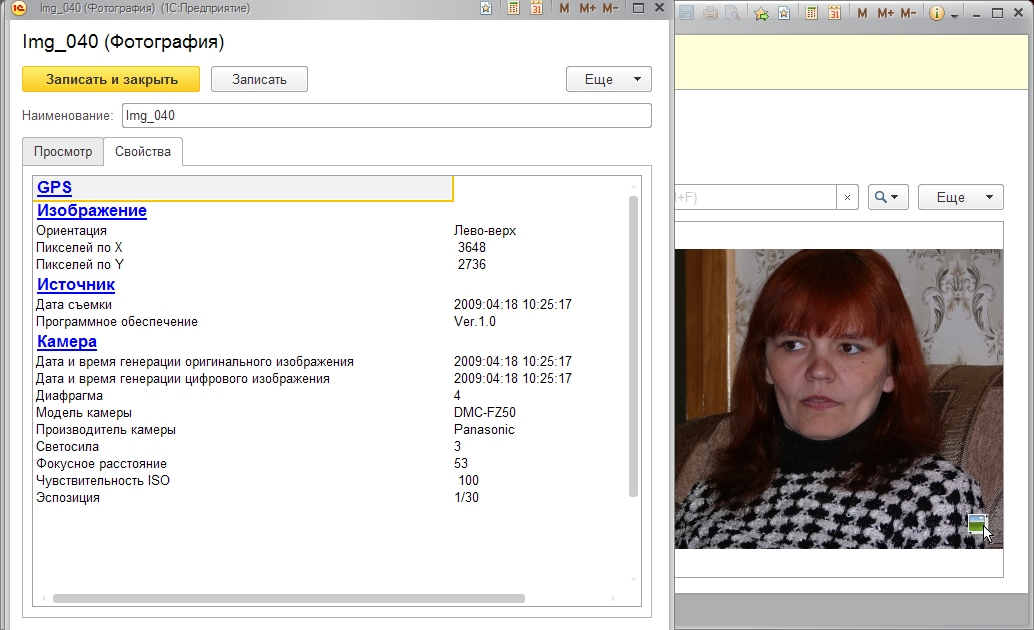The width and height of the screenshot is (1034, 630).
Task: Click the info icon in the background window toolbar
Action: tap(937, 14)
